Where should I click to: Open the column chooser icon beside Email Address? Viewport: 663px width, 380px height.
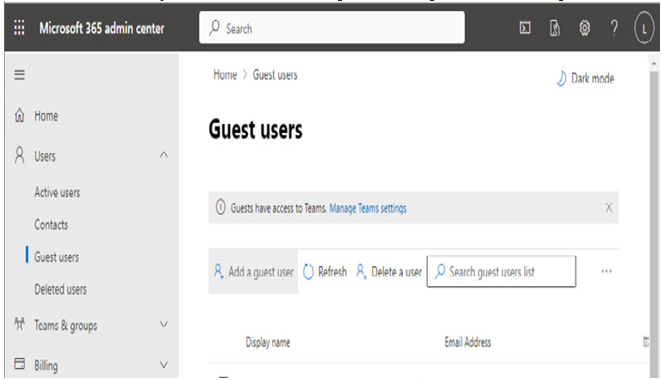646,342
